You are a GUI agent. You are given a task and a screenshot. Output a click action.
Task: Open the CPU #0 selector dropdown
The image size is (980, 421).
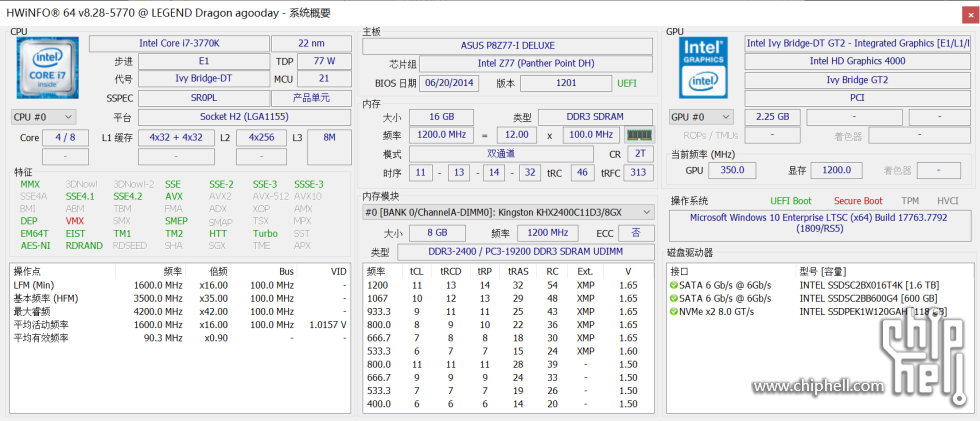click(43, 117)
